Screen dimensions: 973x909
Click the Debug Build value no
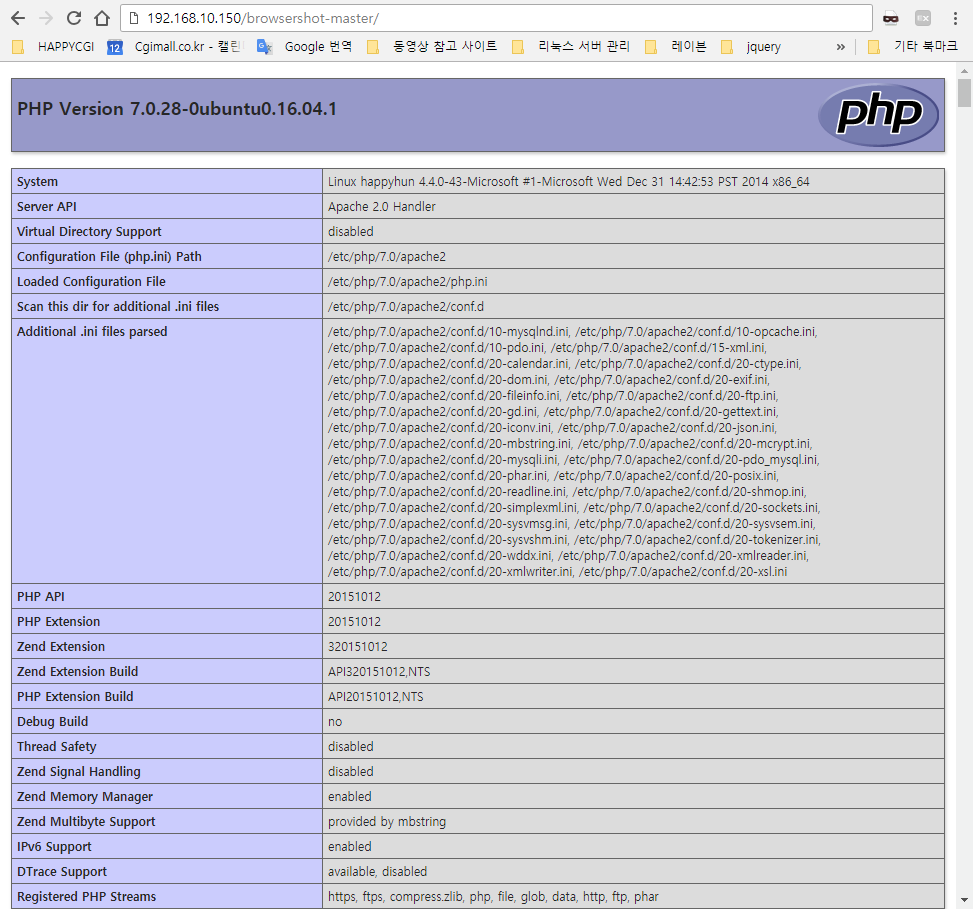pos(335,722)
